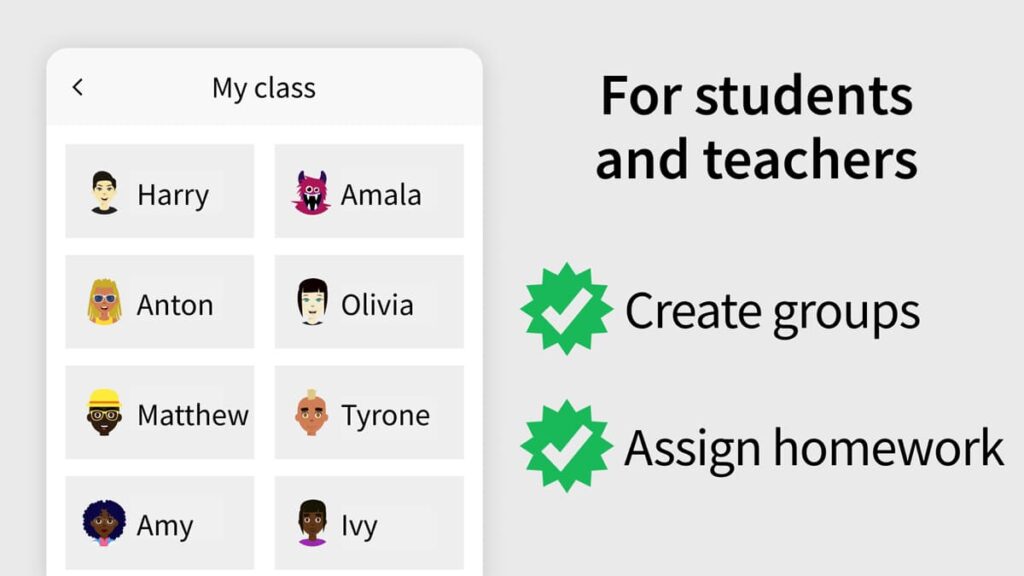Click Amala's pink monster avatar
This screenshot has width=1024, height=576.
[311, 192]
